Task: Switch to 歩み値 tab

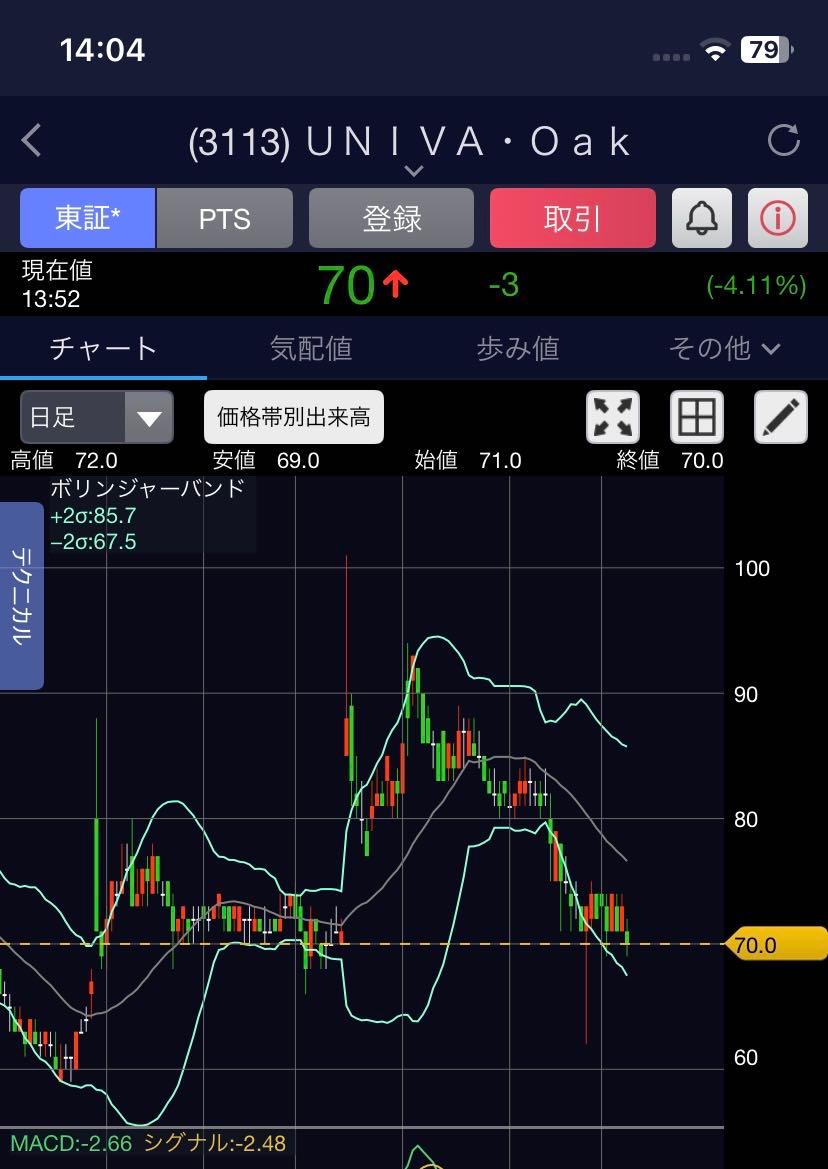Action: 518,348
